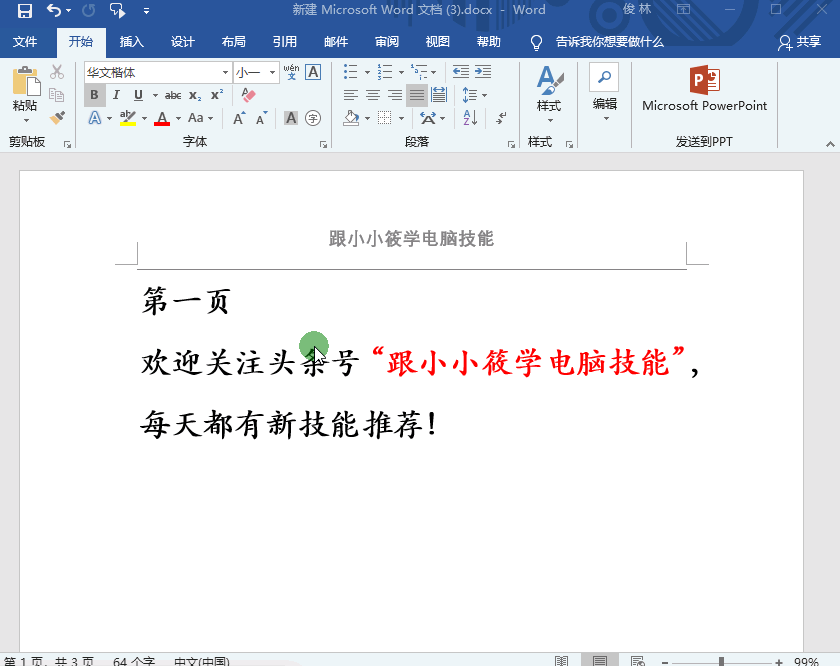The width and height of the screenshot is (840, 666).
Task: Toggle character shading icon
Action: point(291,118)
